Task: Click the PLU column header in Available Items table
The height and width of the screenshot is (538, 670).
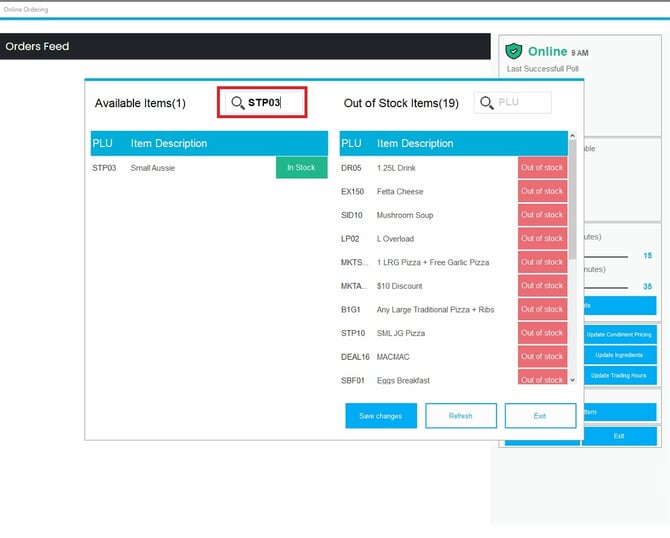Action: (x=103, y=143)
